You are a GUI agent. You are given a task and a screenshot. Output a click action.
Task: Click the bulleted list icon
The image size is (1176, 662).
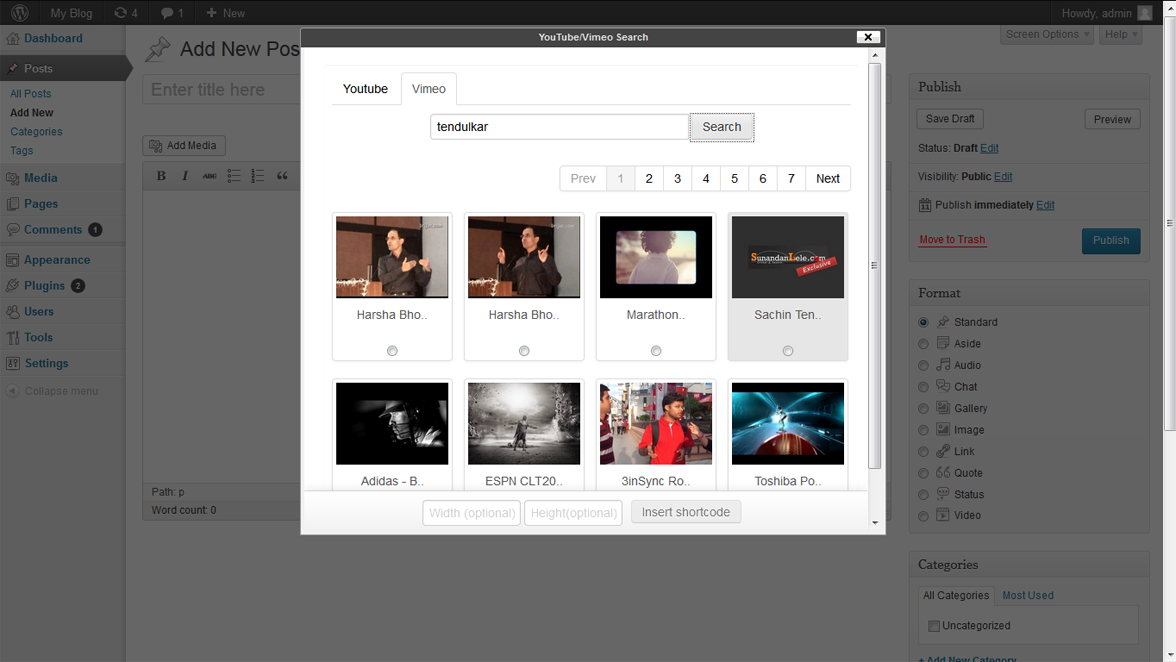click(233, 176)
